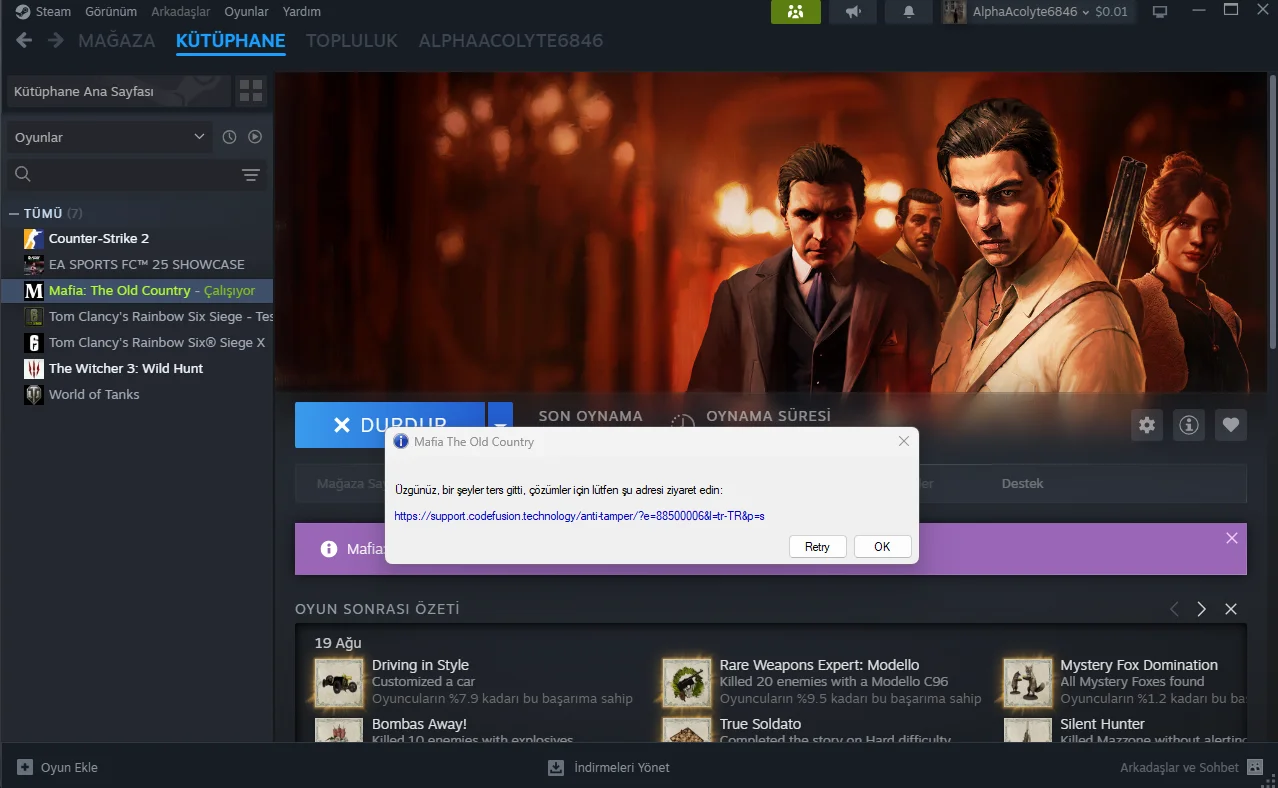Switch to the MAĞAZA tab
Viewport: 1278px width, 788px height.
(x=116, y=41)
